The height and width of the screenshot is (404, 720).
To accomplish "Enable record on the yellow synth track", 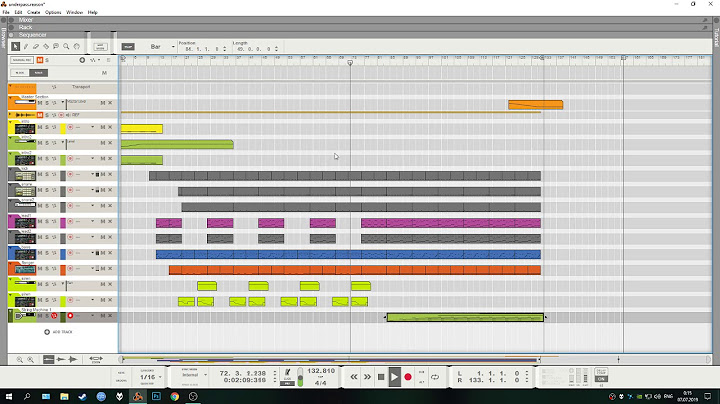I will click(x=70, y=127).
